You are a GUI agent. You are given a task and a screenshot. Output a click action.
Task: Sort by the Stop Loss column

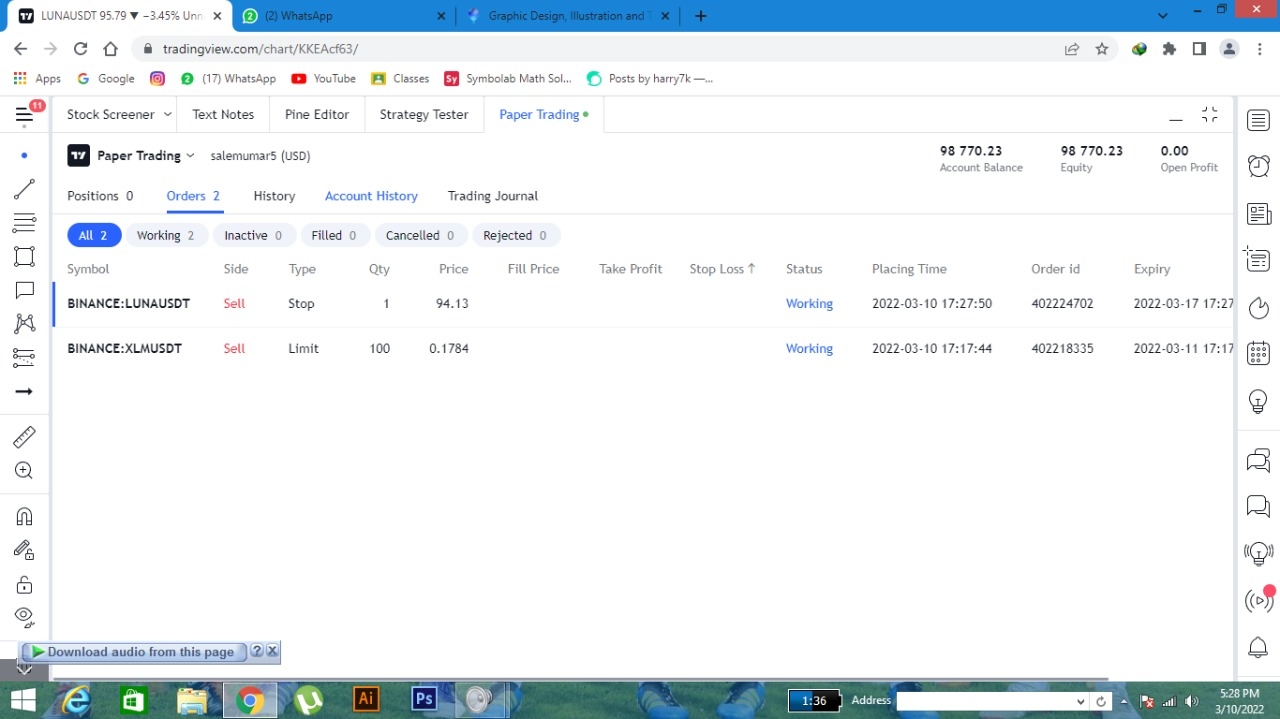click(722, 269)
